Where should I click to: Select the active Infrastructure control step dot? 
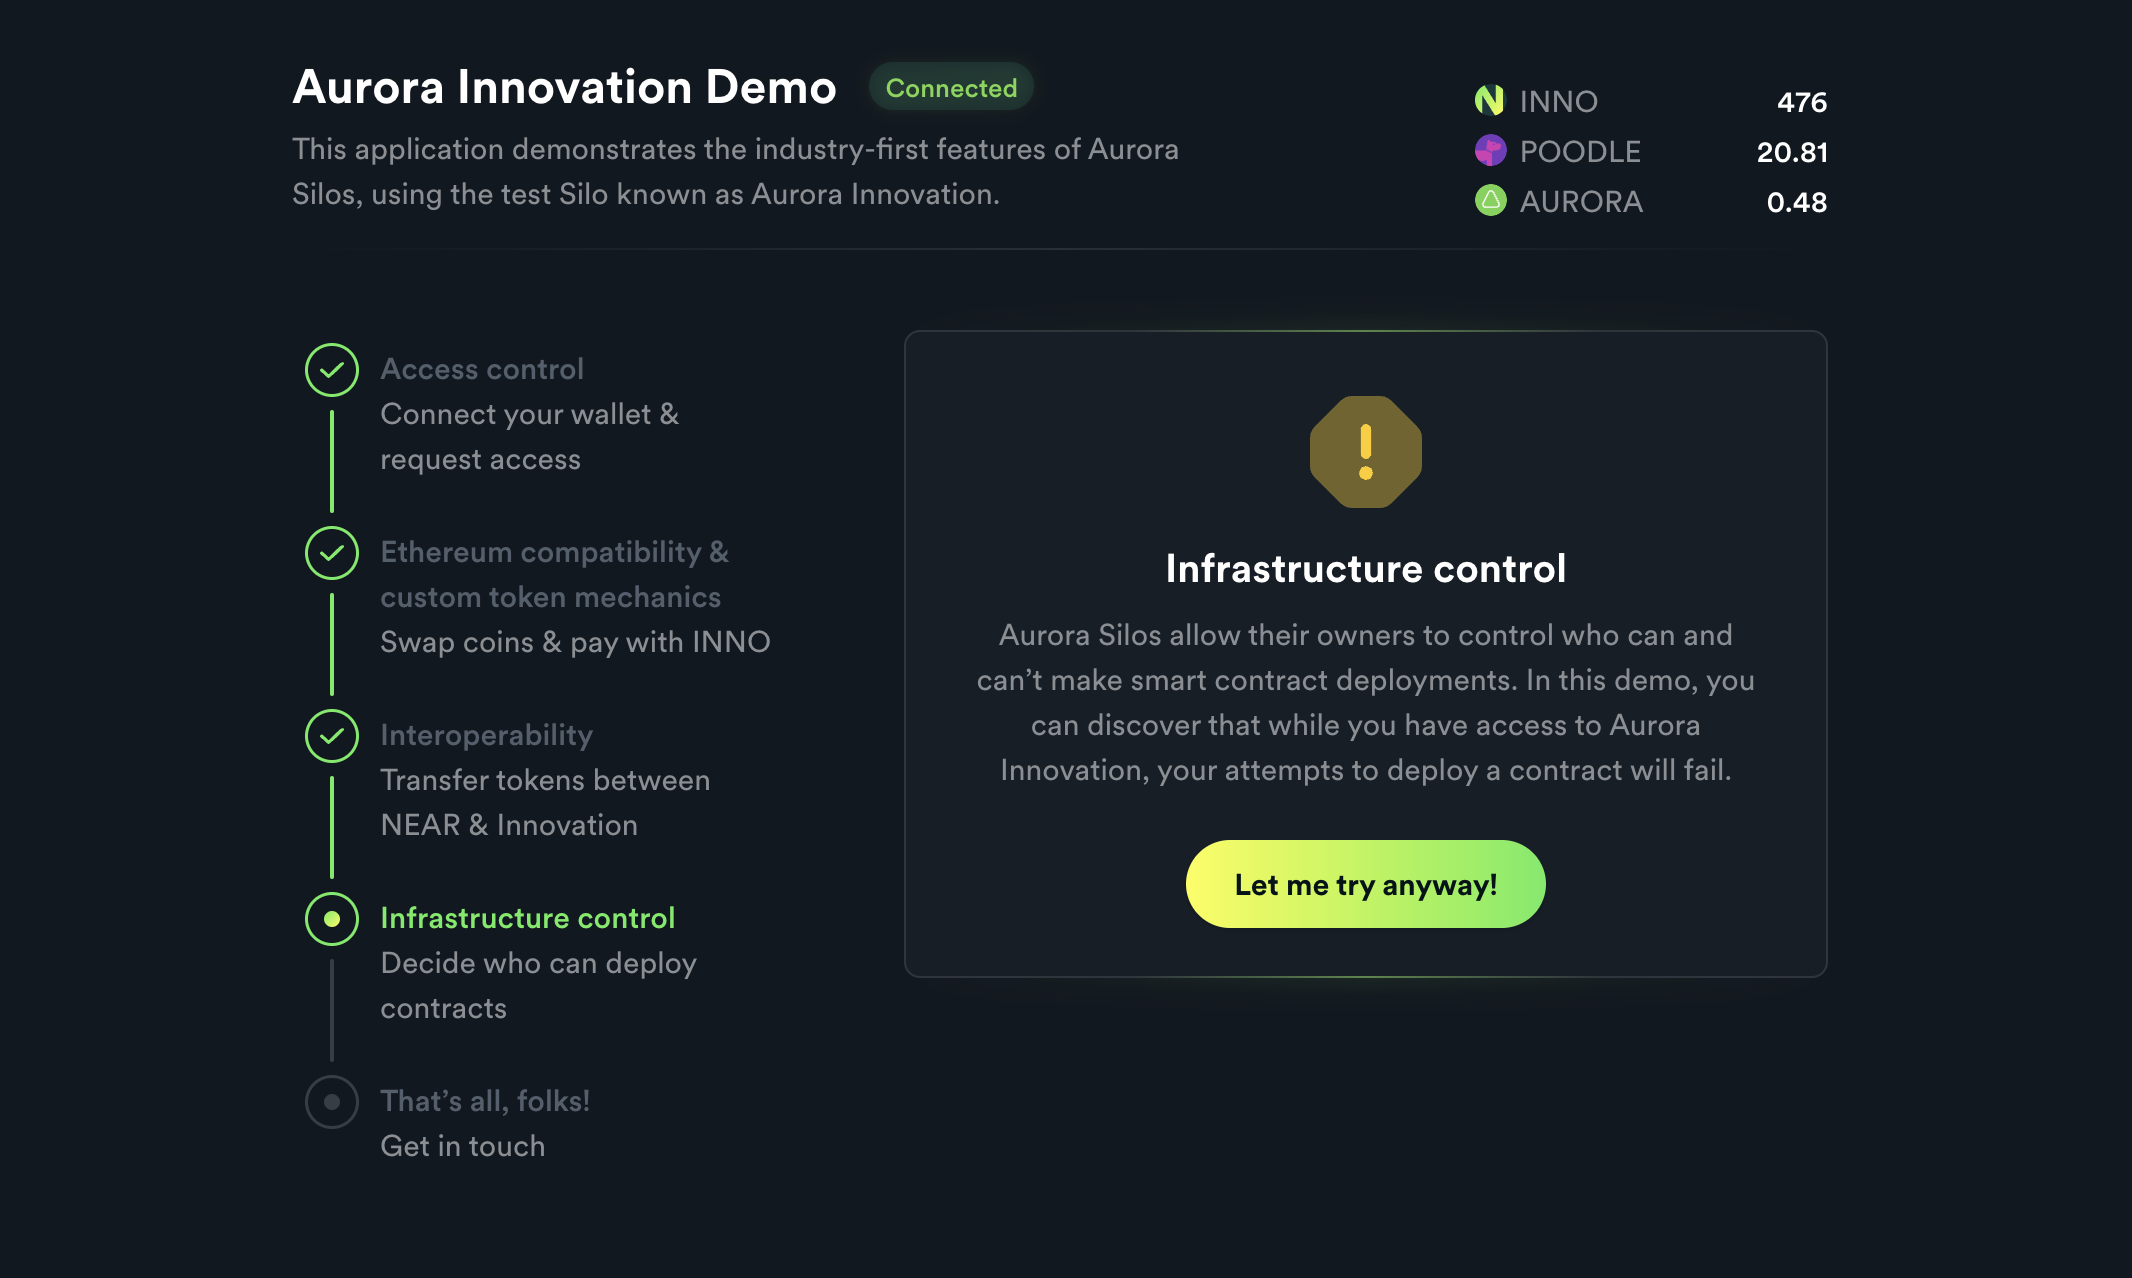(x=332, y=919)
